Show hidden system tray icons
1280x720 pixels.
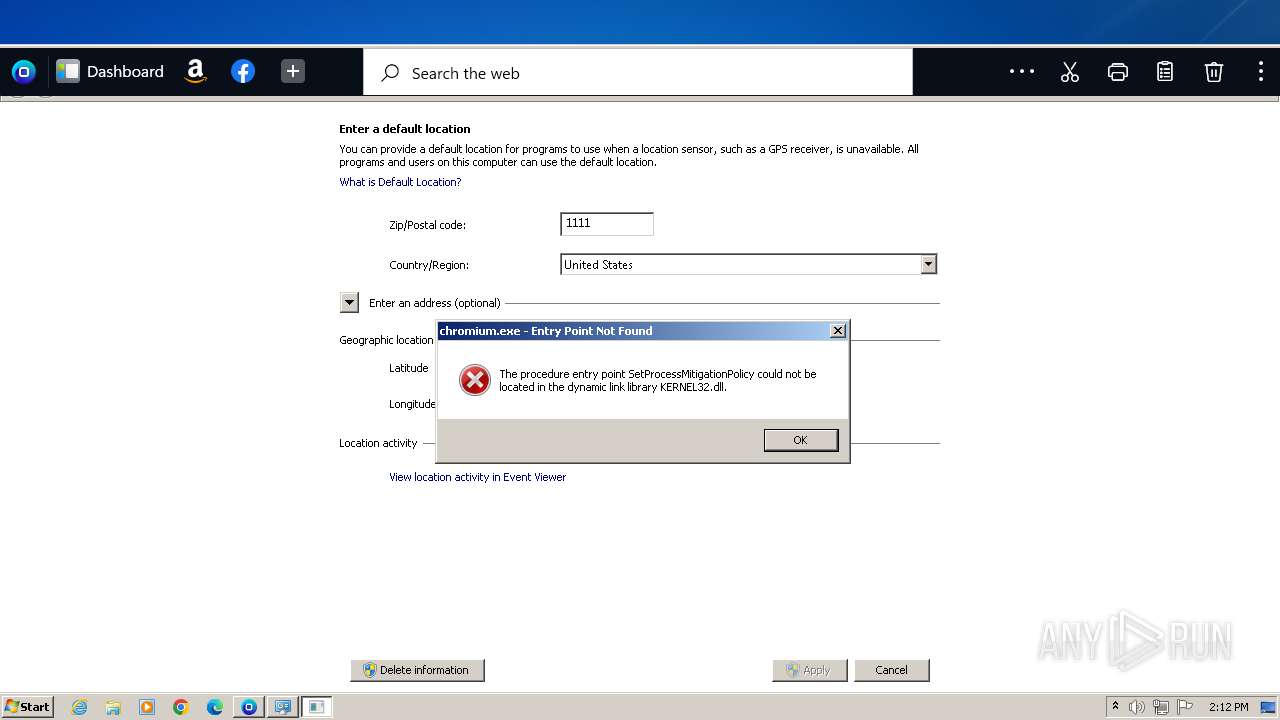(1115, 707)
